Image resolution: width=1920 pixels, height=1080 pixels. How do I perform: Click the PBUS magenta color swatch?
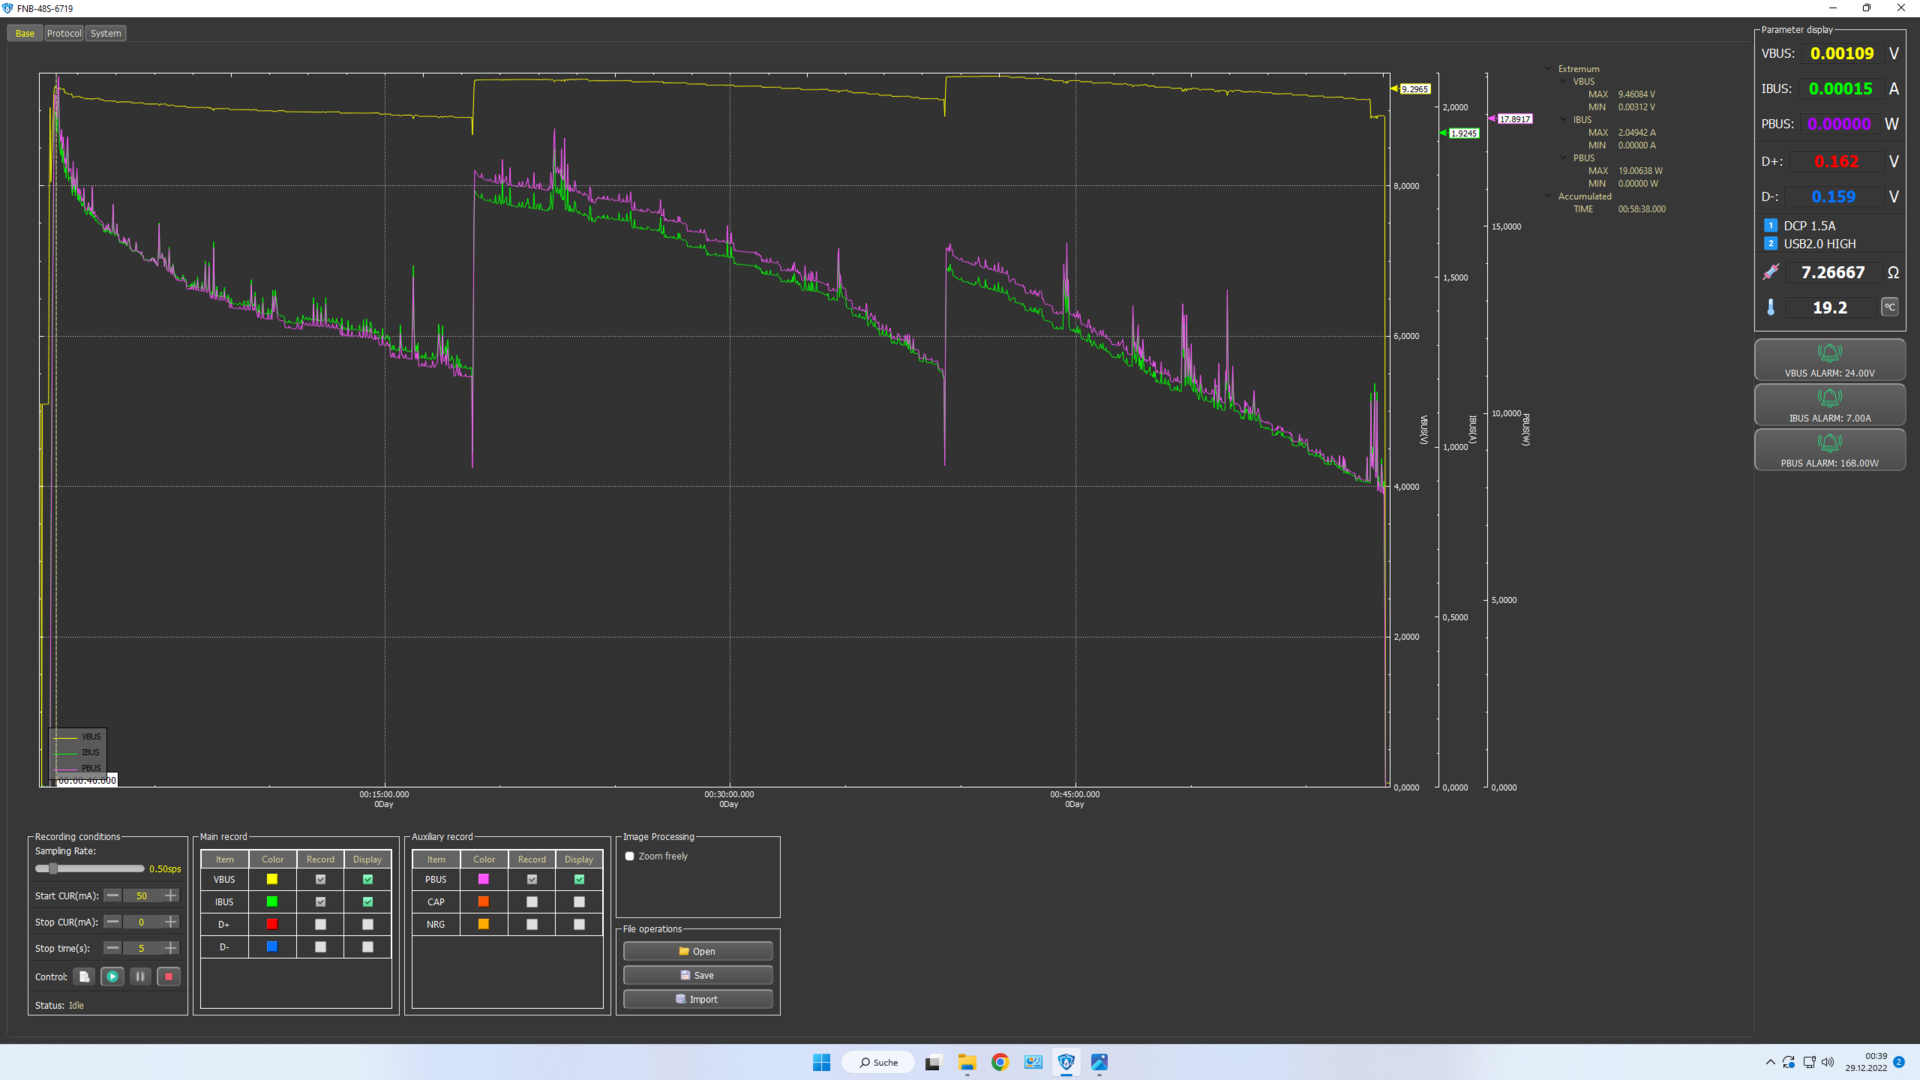[484, 880]
